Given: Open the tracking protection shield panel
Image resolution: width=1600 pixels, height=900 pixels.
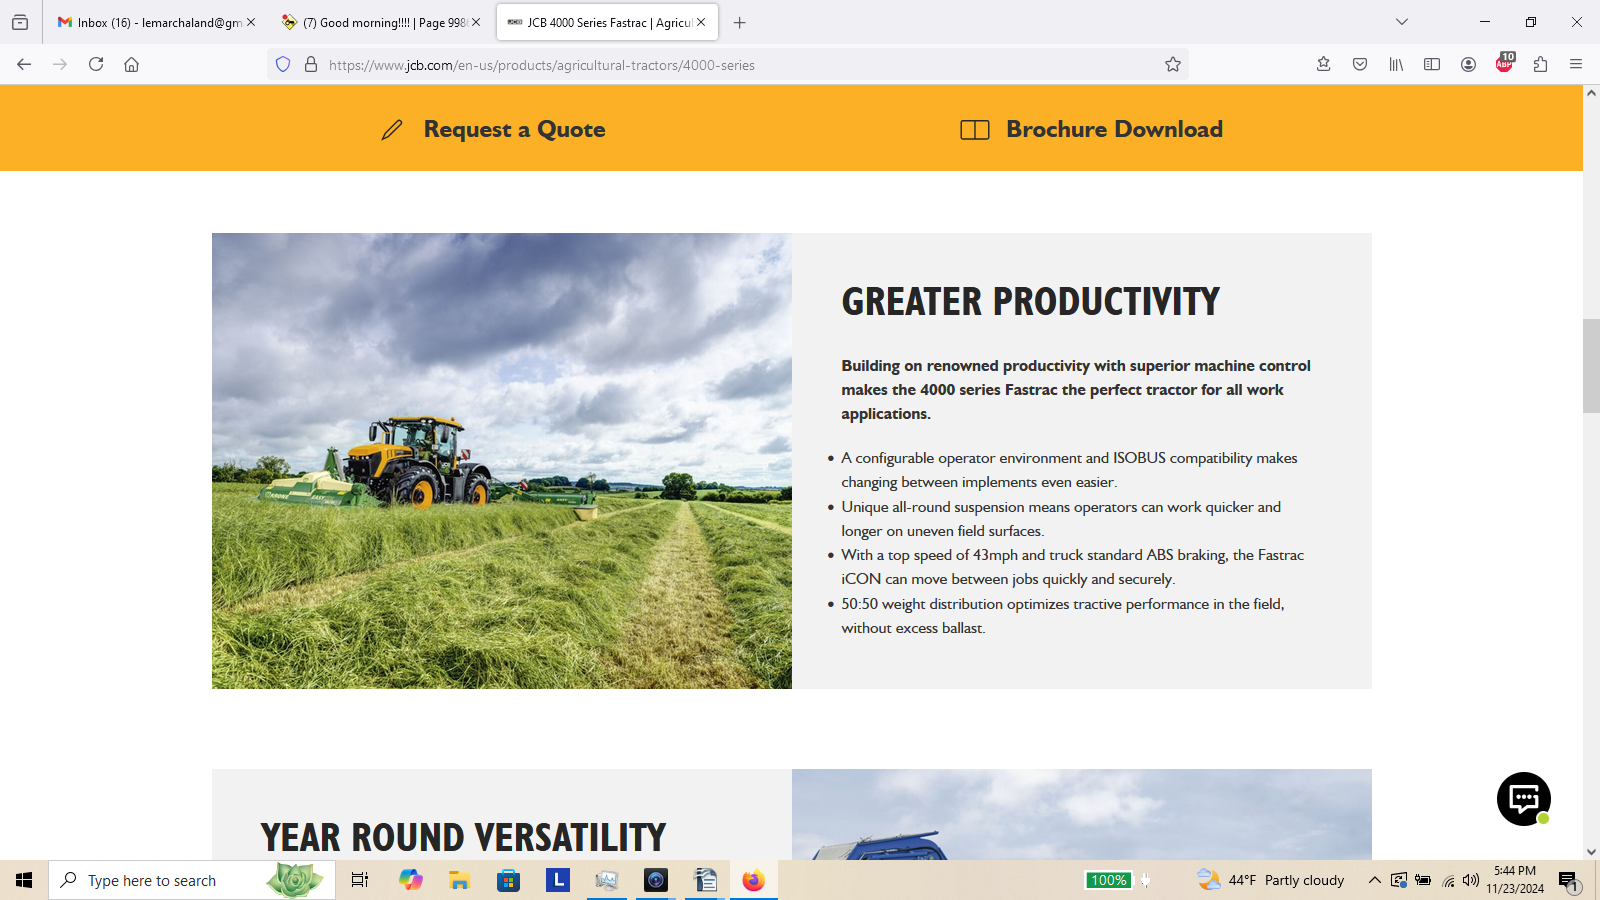Looking at the screenshot, I should [x=283, y=65].
